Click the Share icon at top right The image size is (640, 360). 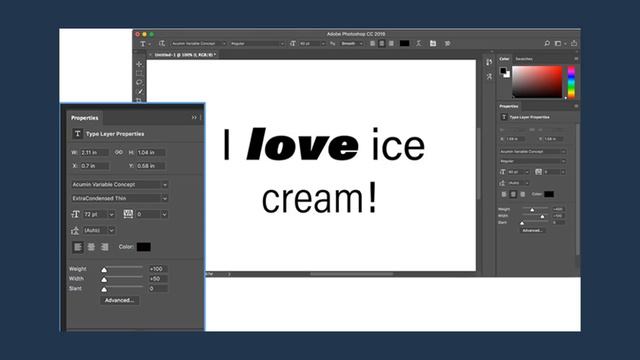click(574, 43)
